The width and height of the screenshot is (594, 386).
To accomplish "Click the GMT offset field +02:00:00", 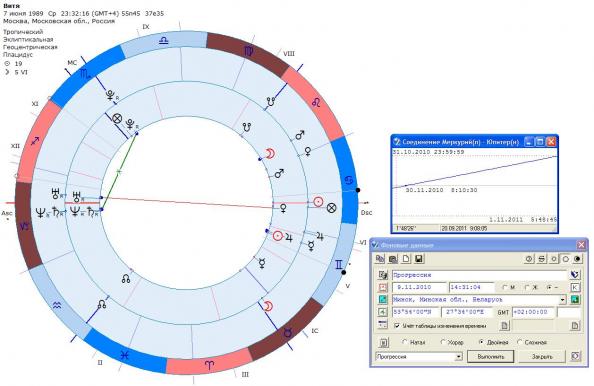I will point(533,312).
